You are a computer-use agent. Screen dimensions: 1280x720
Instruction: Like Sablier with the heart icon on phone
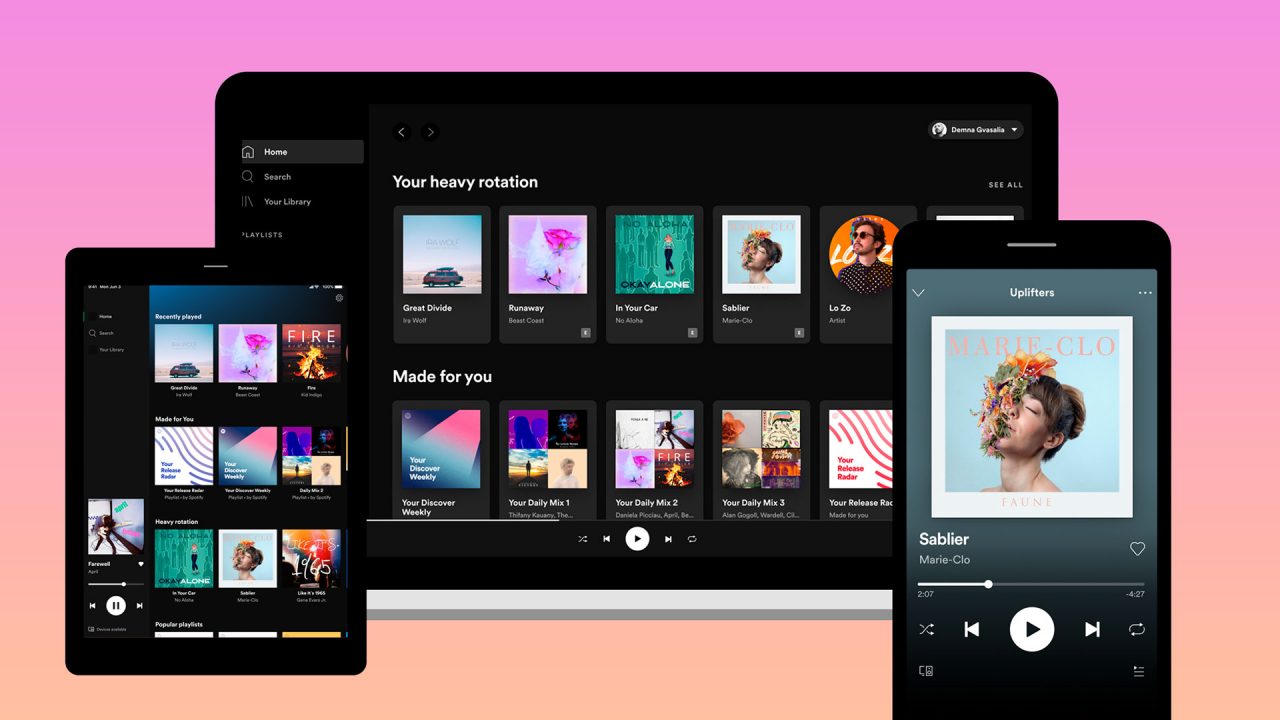tap(1137, 549)
